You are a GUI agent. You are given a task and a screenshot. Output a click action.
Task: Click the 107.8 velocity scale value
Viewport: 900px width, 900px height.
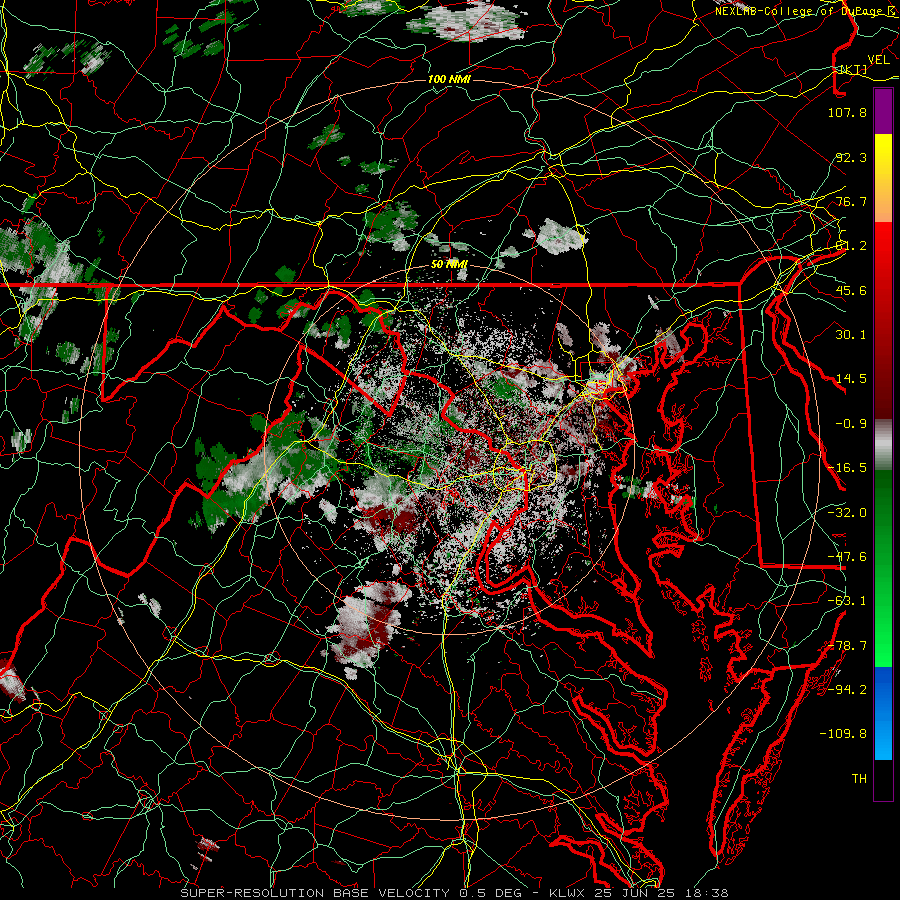[x=847, y=112]
